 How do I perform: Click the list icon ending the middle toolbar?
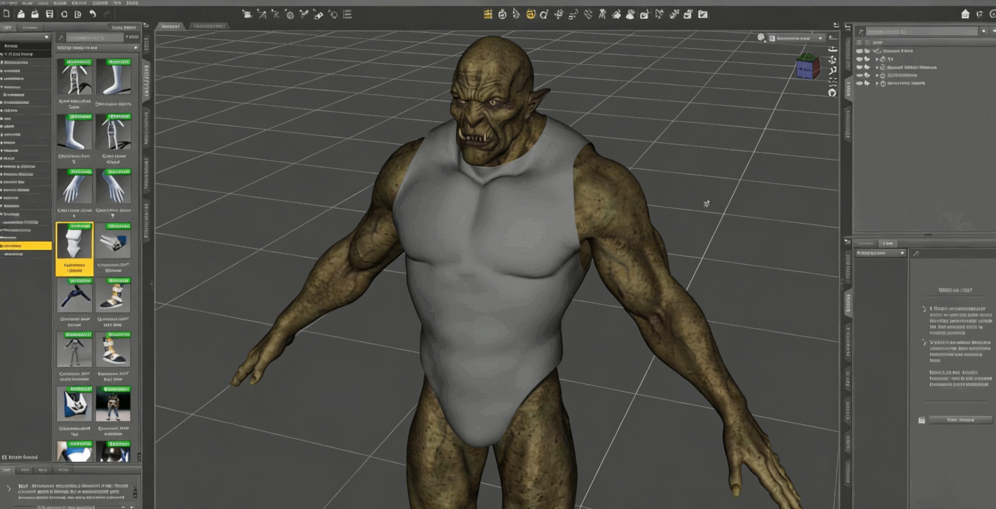tap(347, 14)
